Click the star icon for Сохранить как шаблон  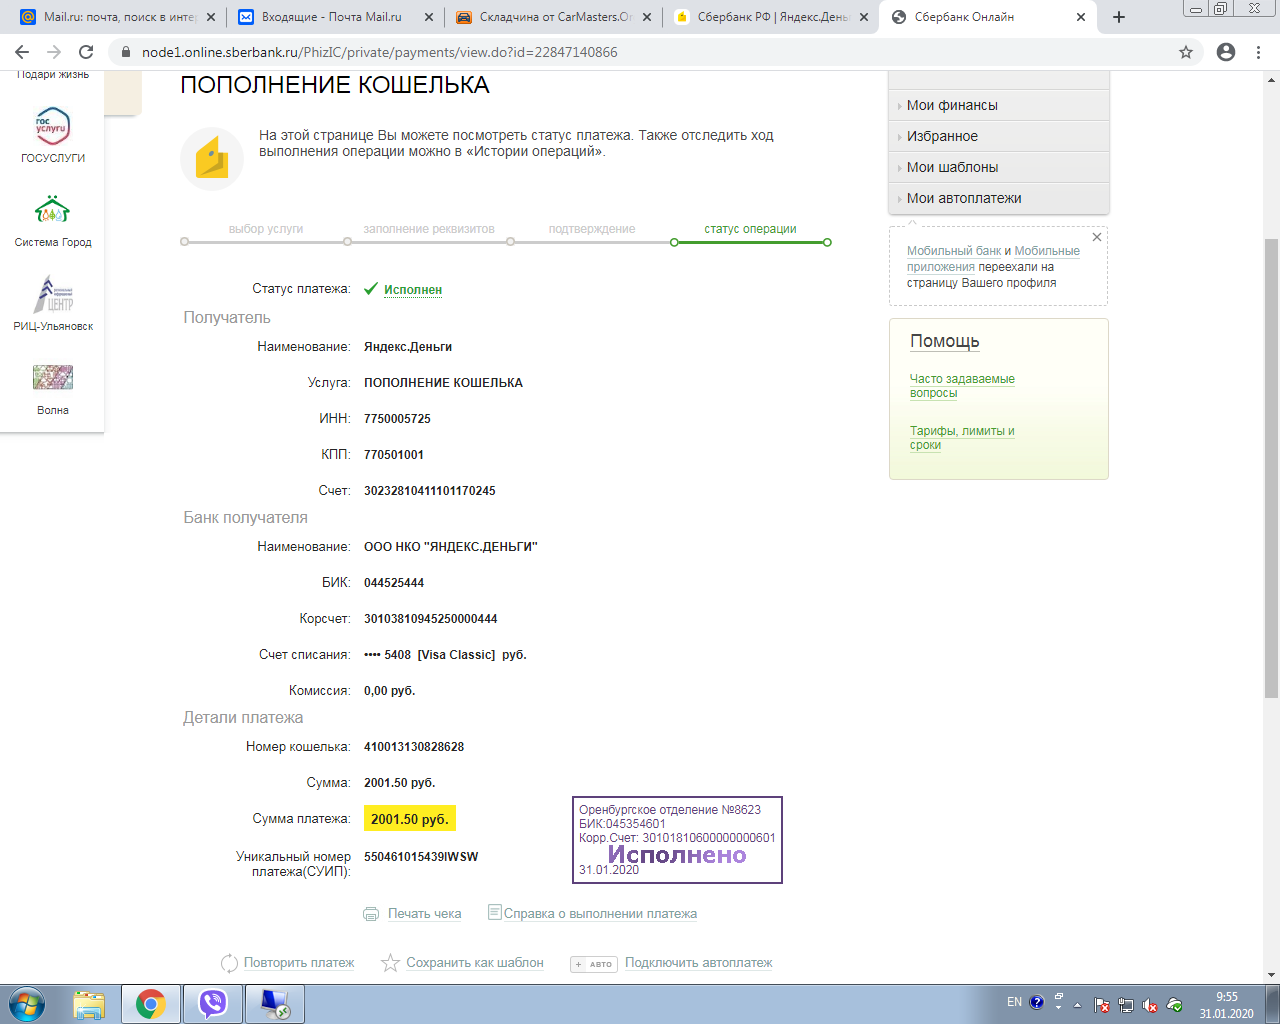tap(390, 963)
